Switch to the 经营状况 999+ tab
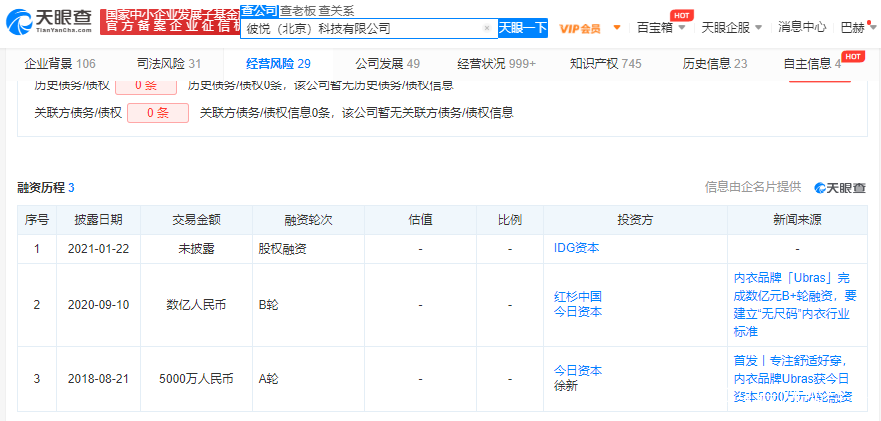Screen dimensions: 881x421 click(497, 64)
